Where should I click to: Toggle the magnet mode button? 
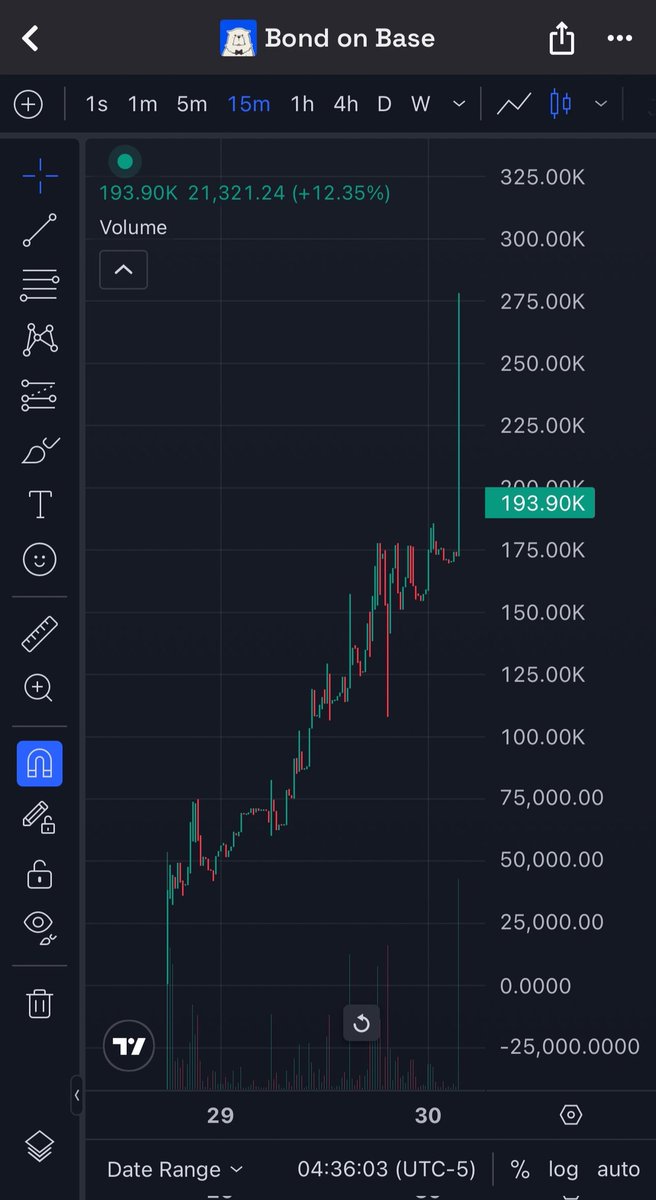[40, 764]
